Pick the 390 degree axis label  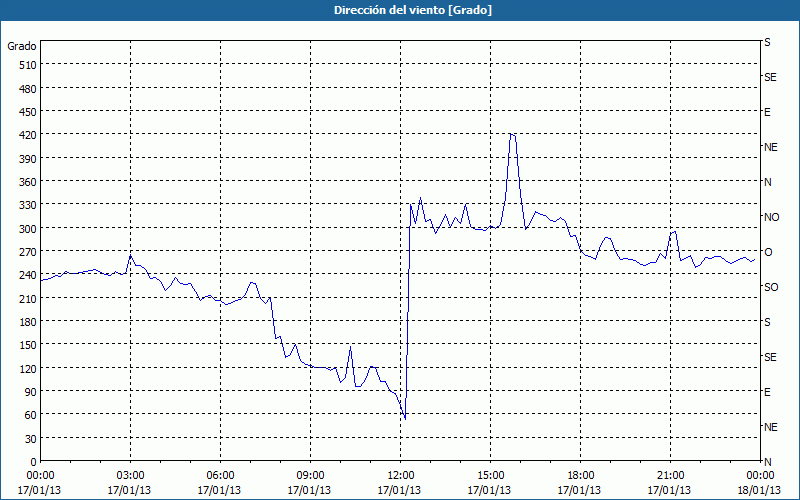click(x=28, y=159)
